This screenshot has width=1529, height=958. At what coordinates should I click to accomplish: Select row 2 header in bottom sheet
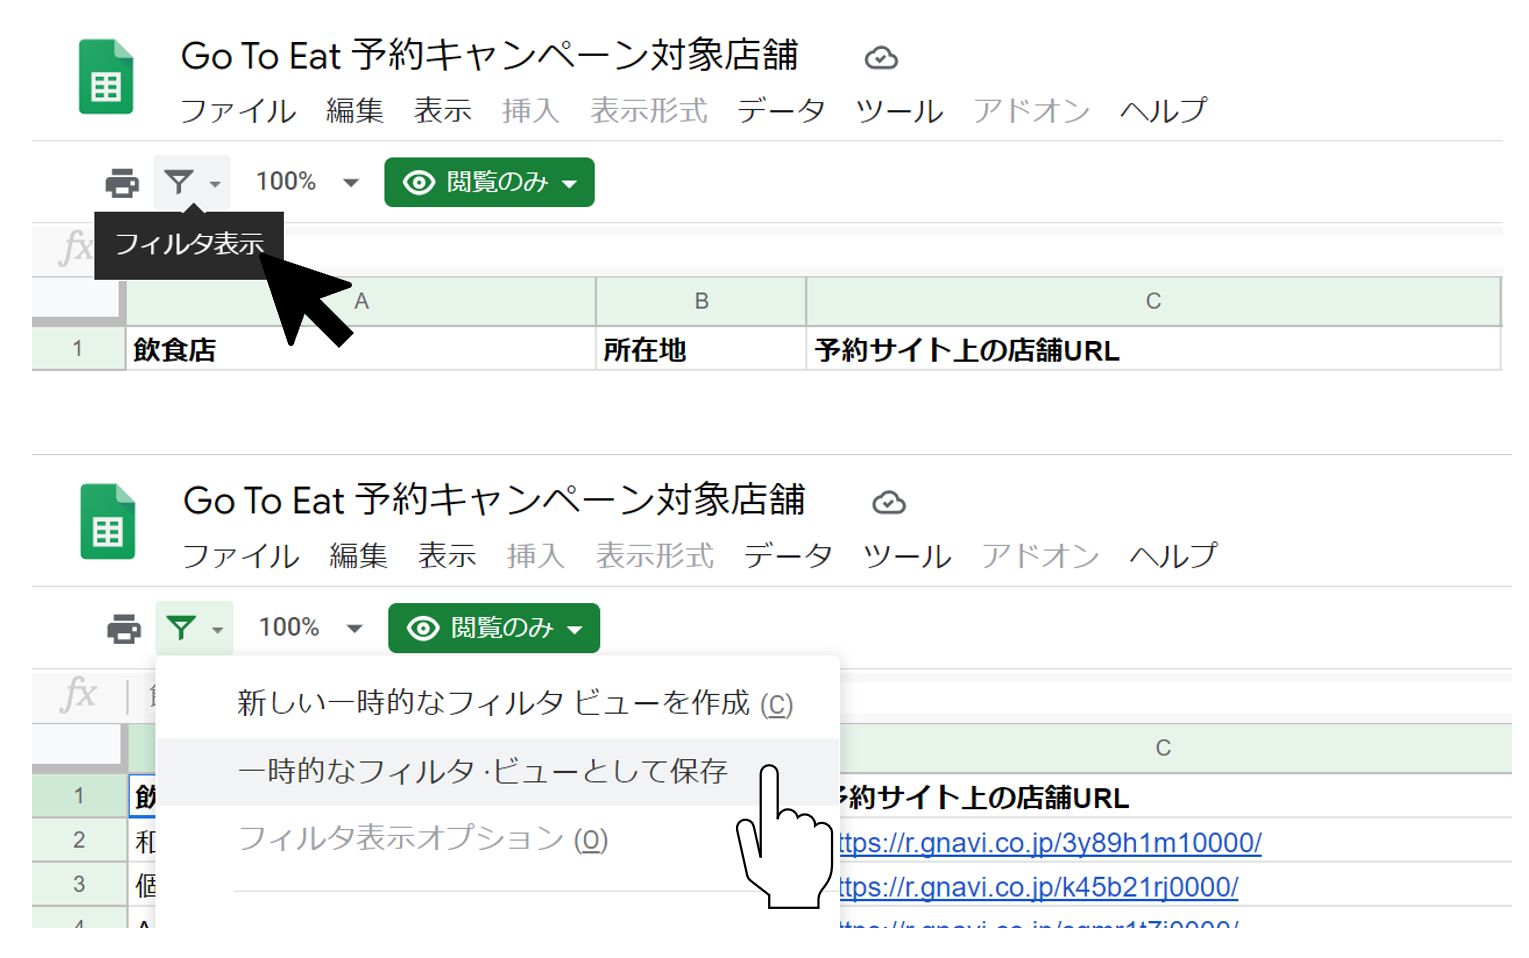[x=79, y=840]
